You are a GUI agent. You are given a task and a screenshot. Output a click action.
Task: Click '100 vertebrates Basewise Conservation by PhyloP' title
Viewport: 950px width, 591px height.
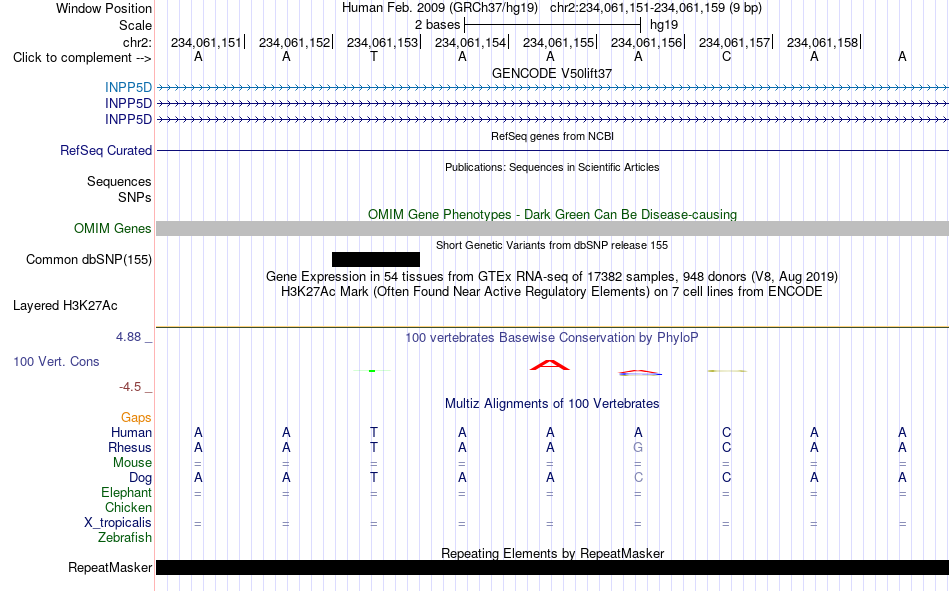point(552,338)
